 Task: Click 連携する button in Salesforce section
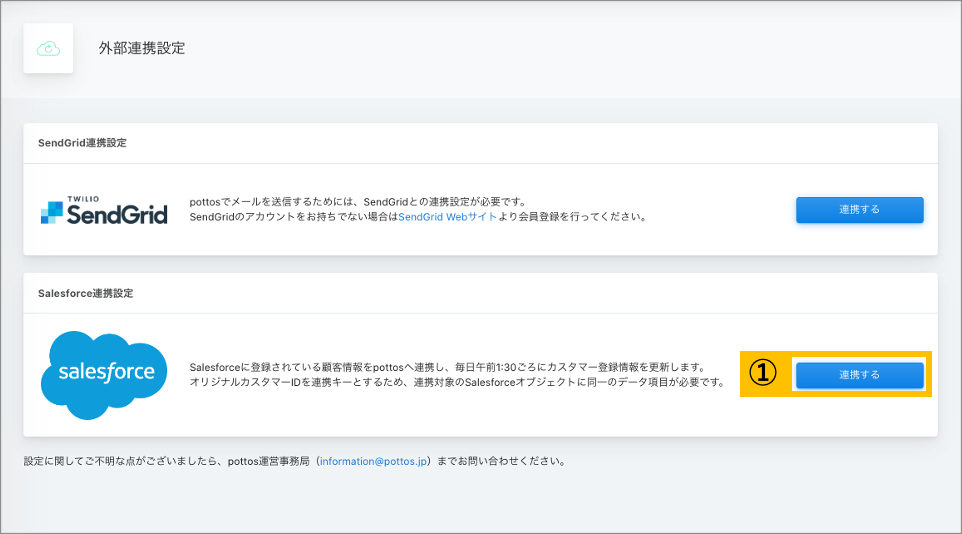click(860, 375)
